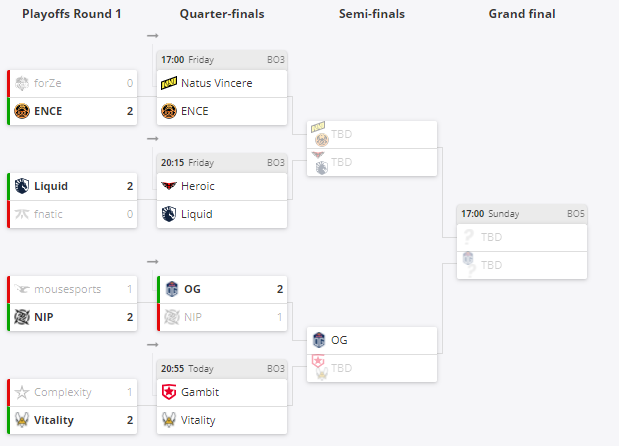Open the 20:15 Friday BO3 match header
619x446 pixels.
(222, 162)
